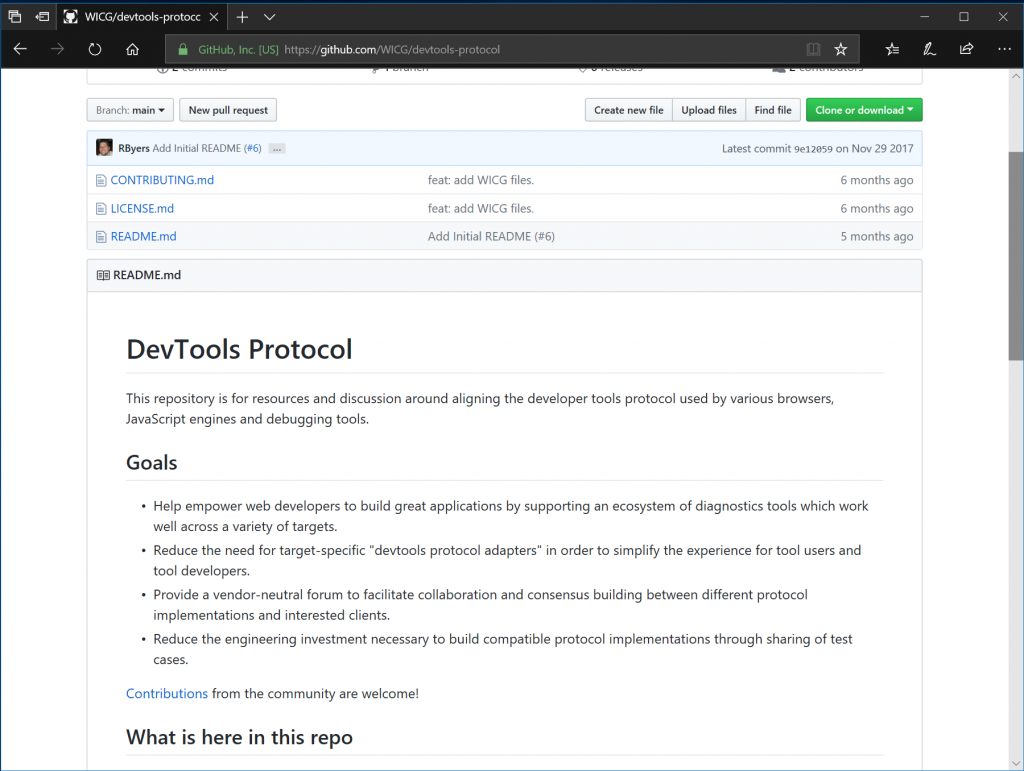Show tab previews chevron
Image resolution: width=1024 pixels, height=771 pixels.
pos(270,17)
